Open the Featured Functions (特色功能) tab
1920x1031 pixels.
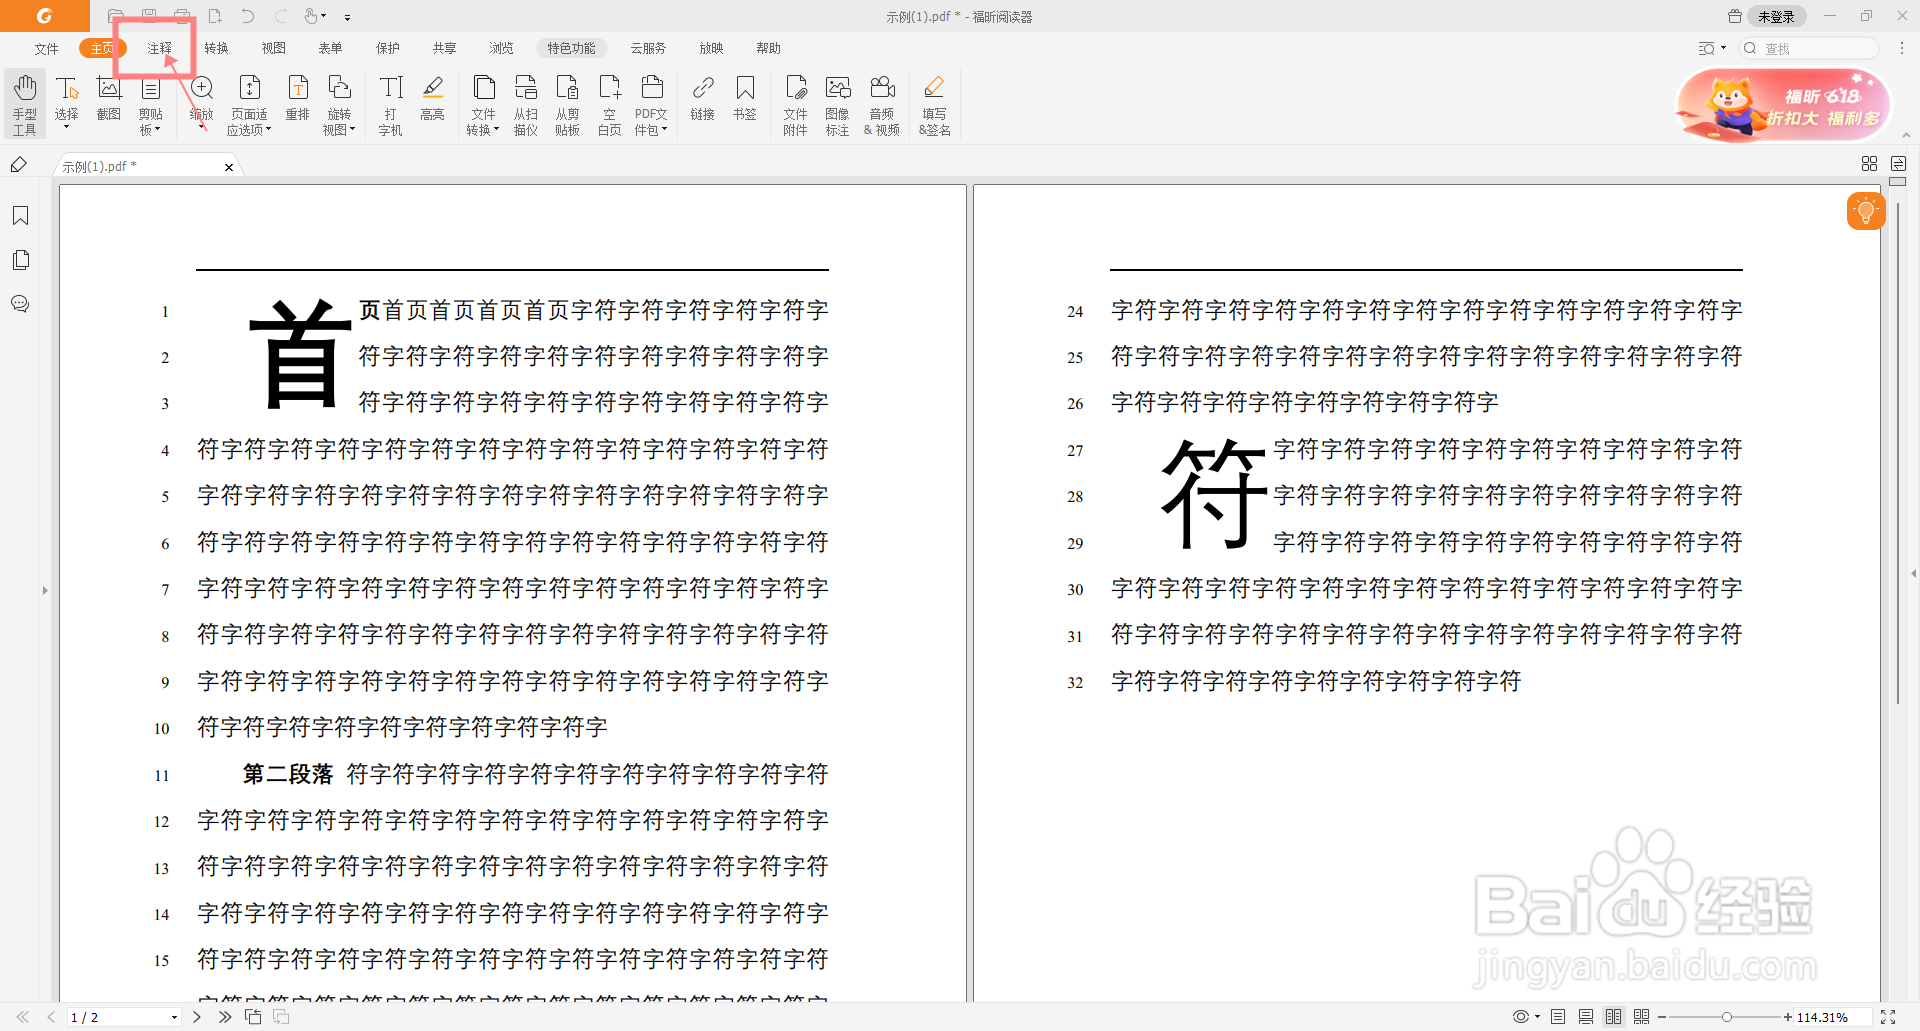[571, 48]
